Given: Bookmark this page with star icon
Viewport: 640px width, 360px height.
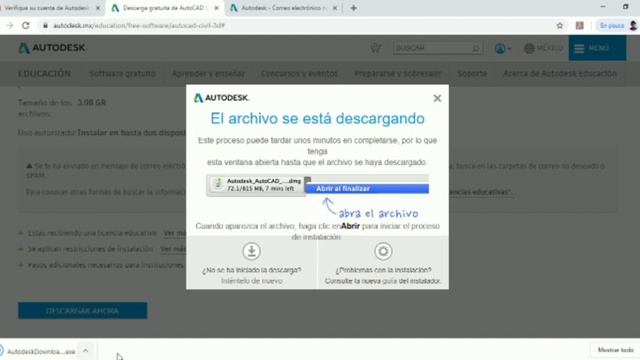Looking at the screenshot, I should [560, 25].
